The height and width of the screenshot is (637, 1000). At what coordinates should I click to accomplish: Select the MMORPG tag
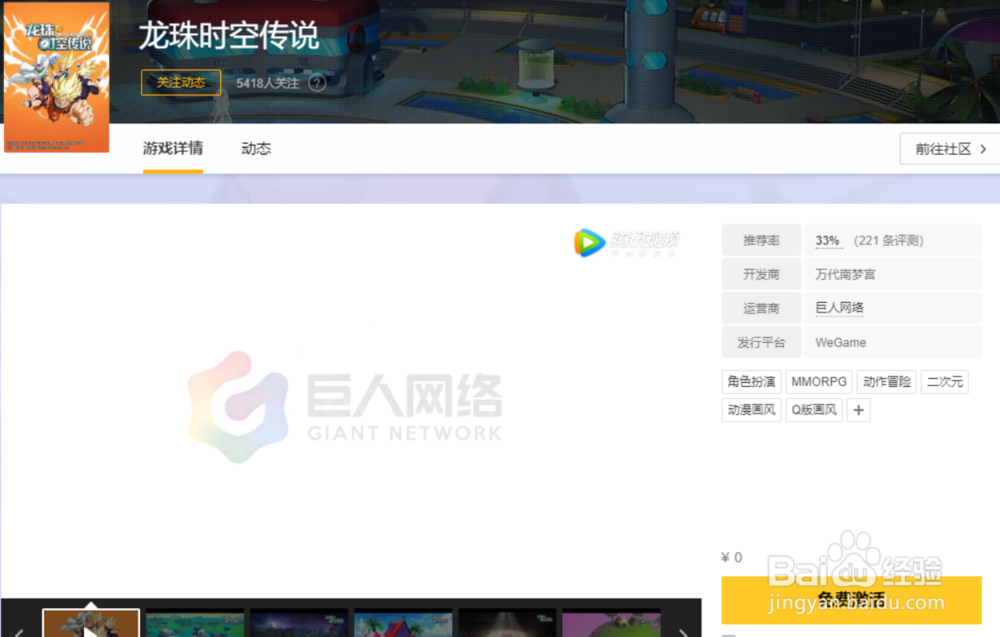point(819,382)
